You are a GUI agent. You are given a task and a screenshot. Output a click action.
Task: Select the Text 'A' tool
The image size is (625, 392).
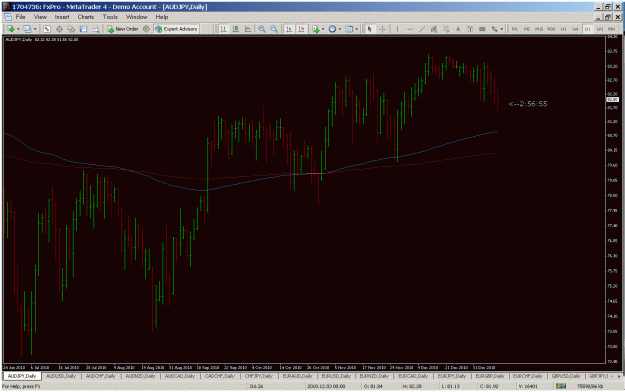point(458,29)
